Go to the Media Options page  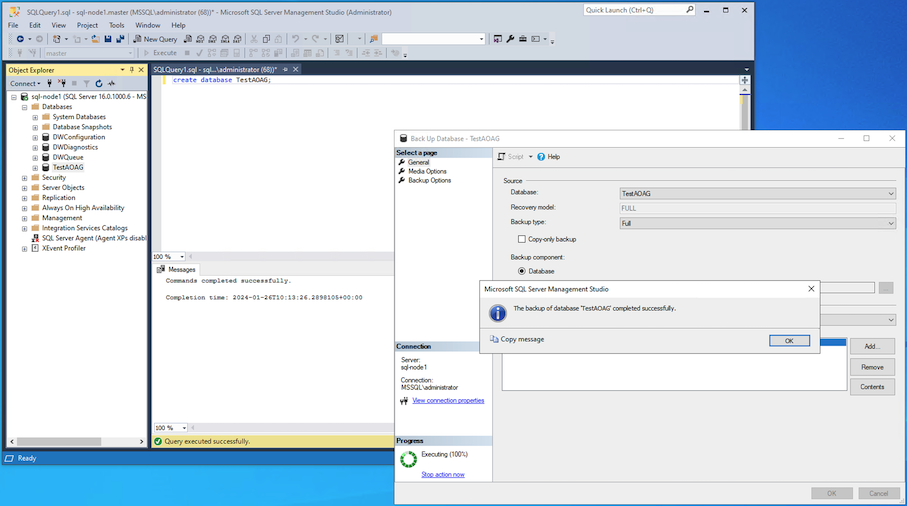[427, 171]
